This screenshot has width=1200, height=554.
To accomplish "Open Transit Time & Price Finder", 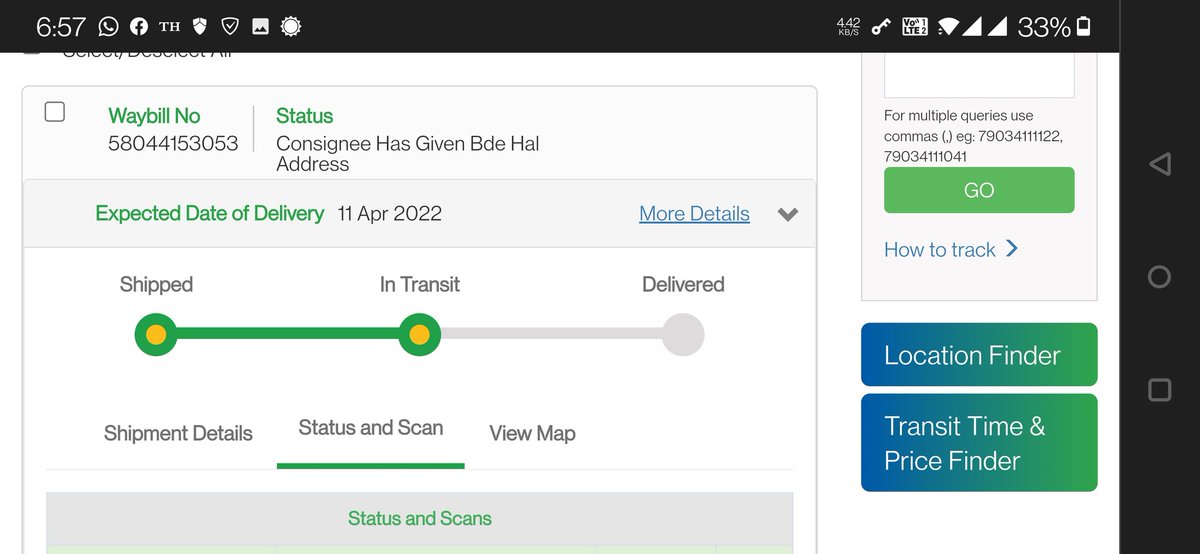I will [979, 443].
